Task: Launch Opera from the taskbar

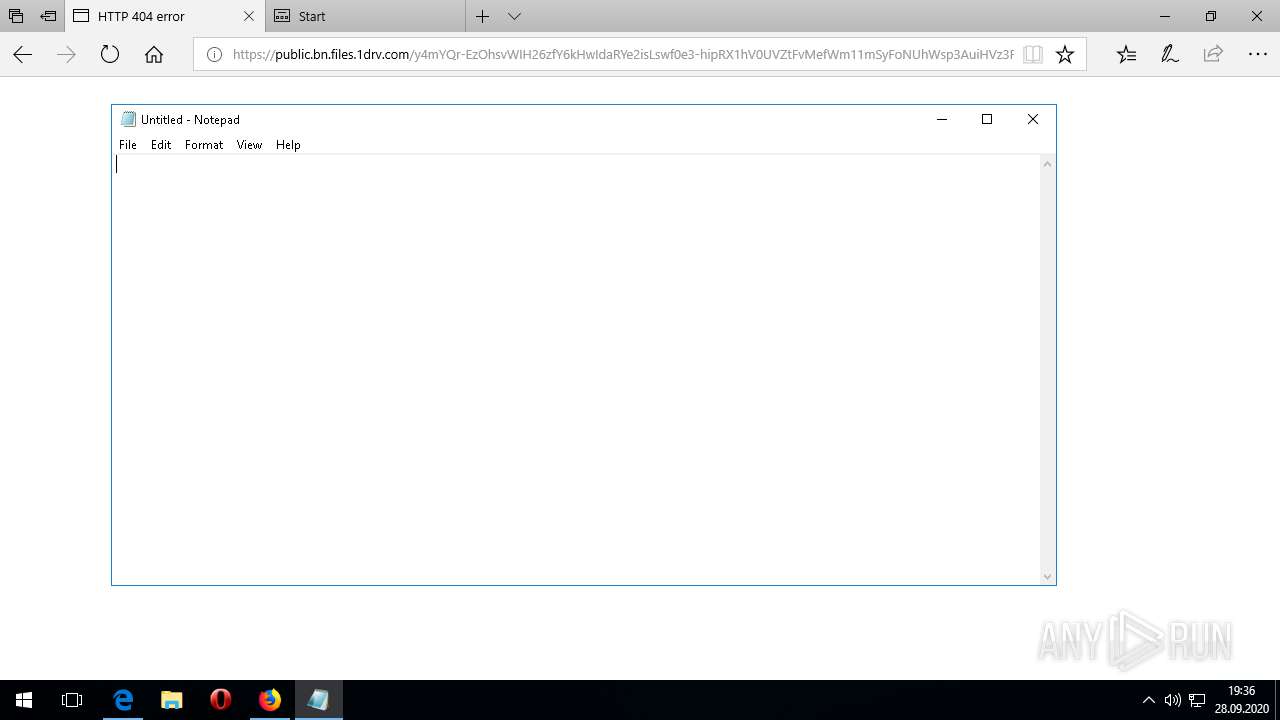Action: coord(221,700)
